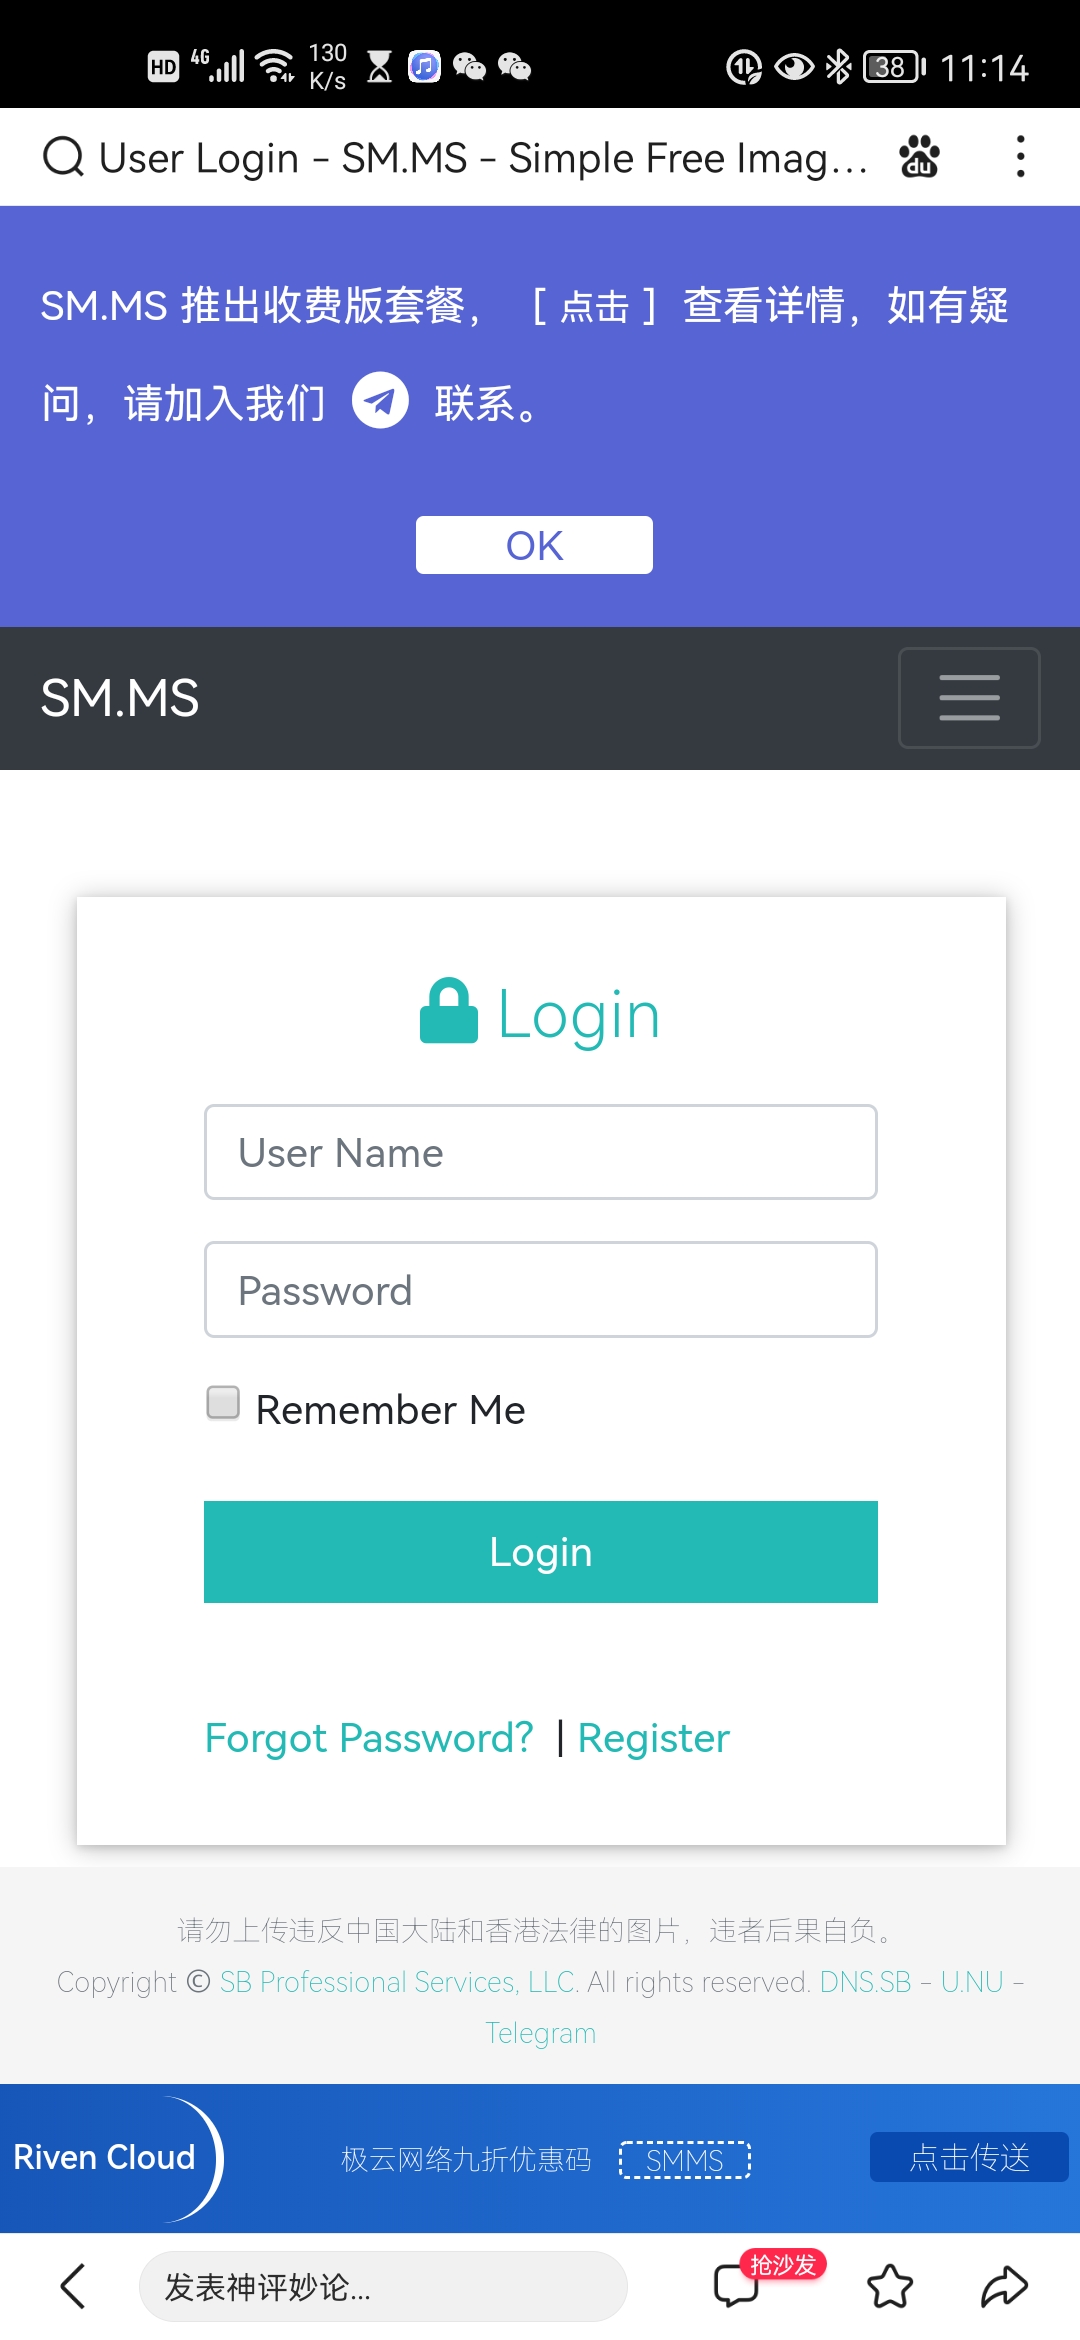Share the page using arrow icon
1080x2340 pixels.
point(1004,2286)
